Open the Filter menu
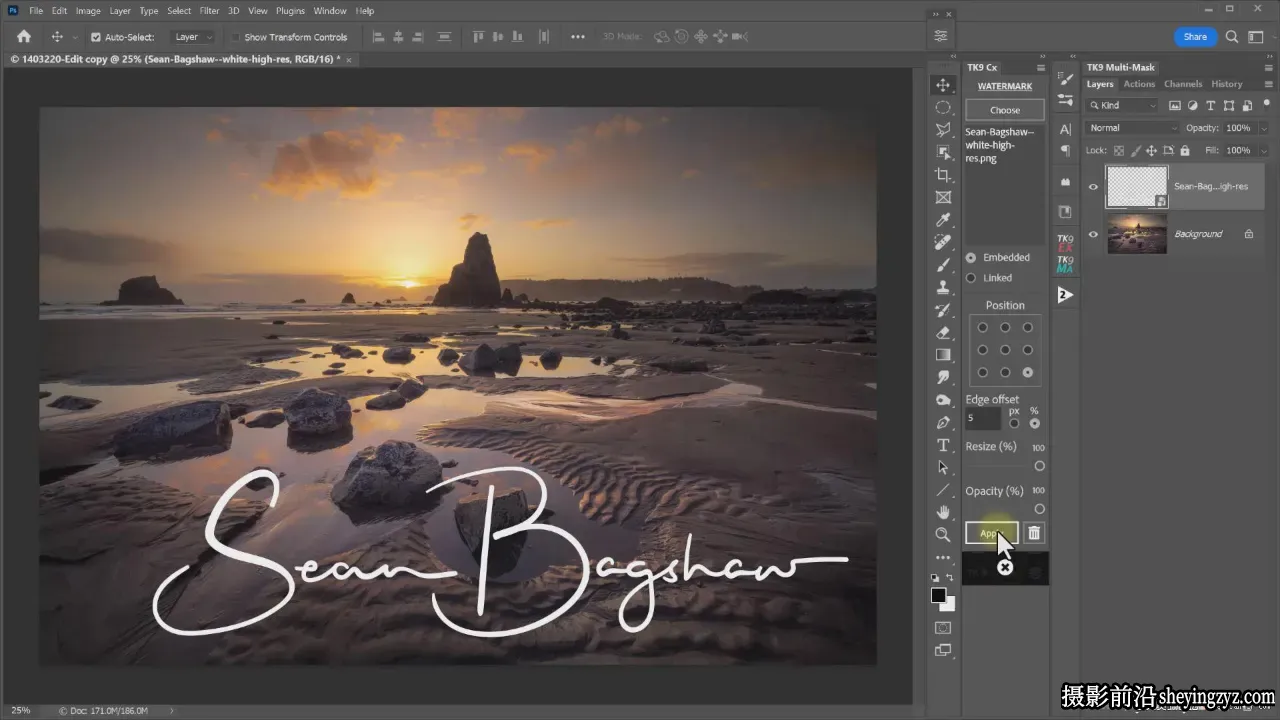This screenshot has width=1280, height=720. (x=209, y=11)
